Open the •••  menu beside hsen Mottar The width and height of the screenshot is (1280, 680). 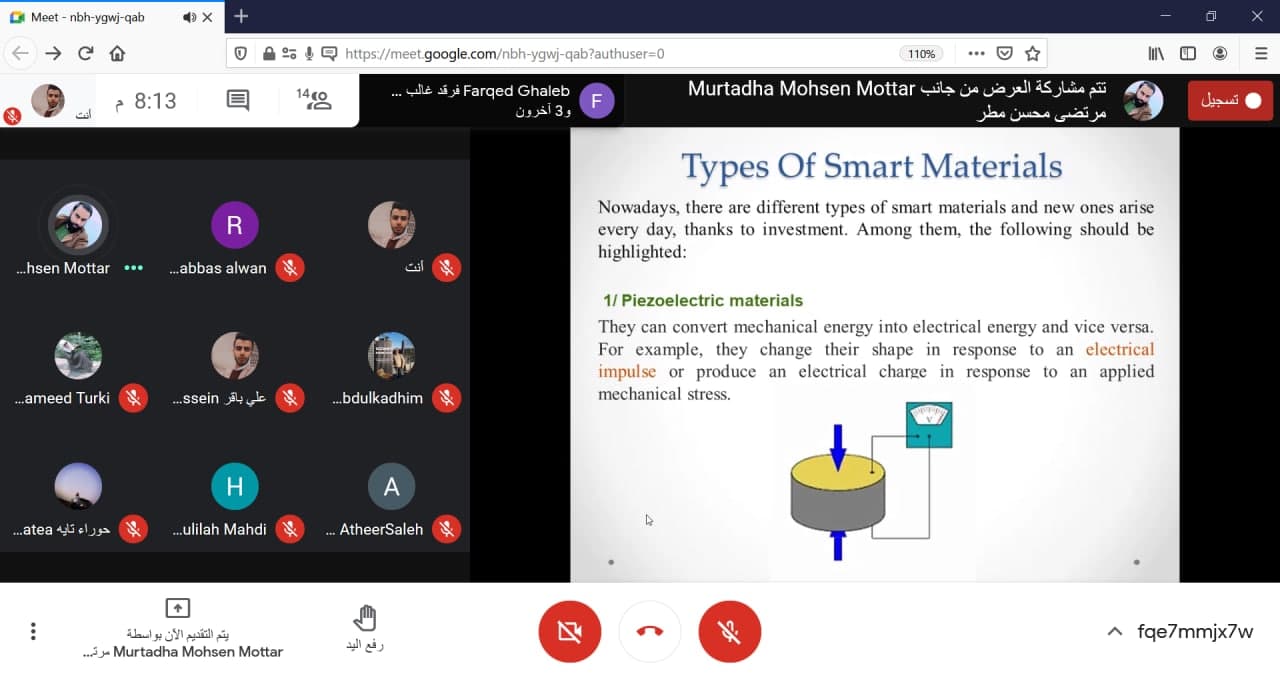134,268
